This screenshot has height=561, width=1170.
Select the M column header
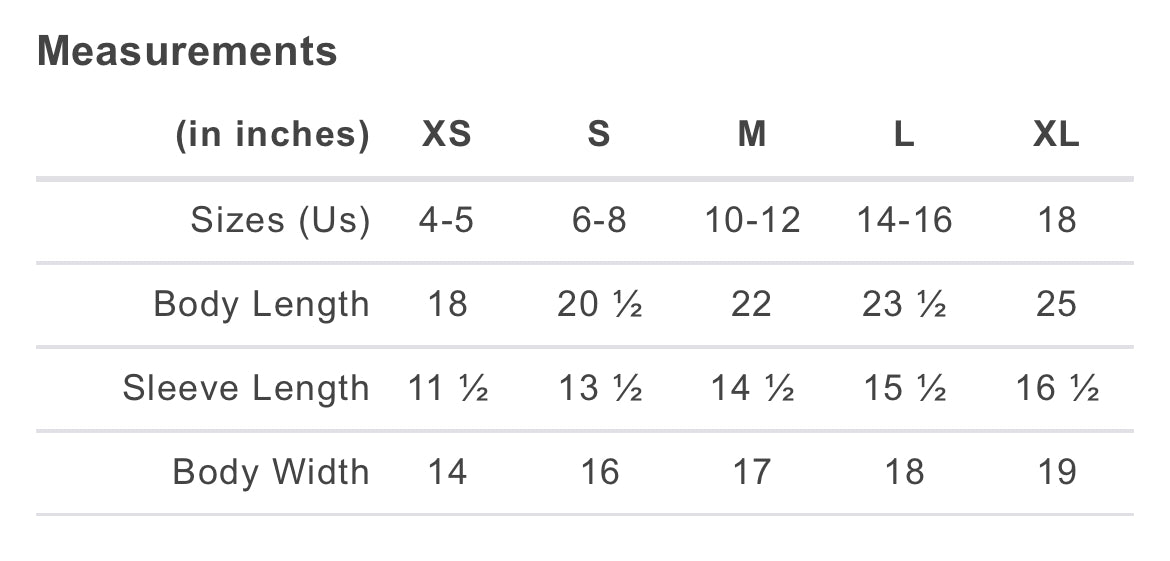[x=752, y=134]
